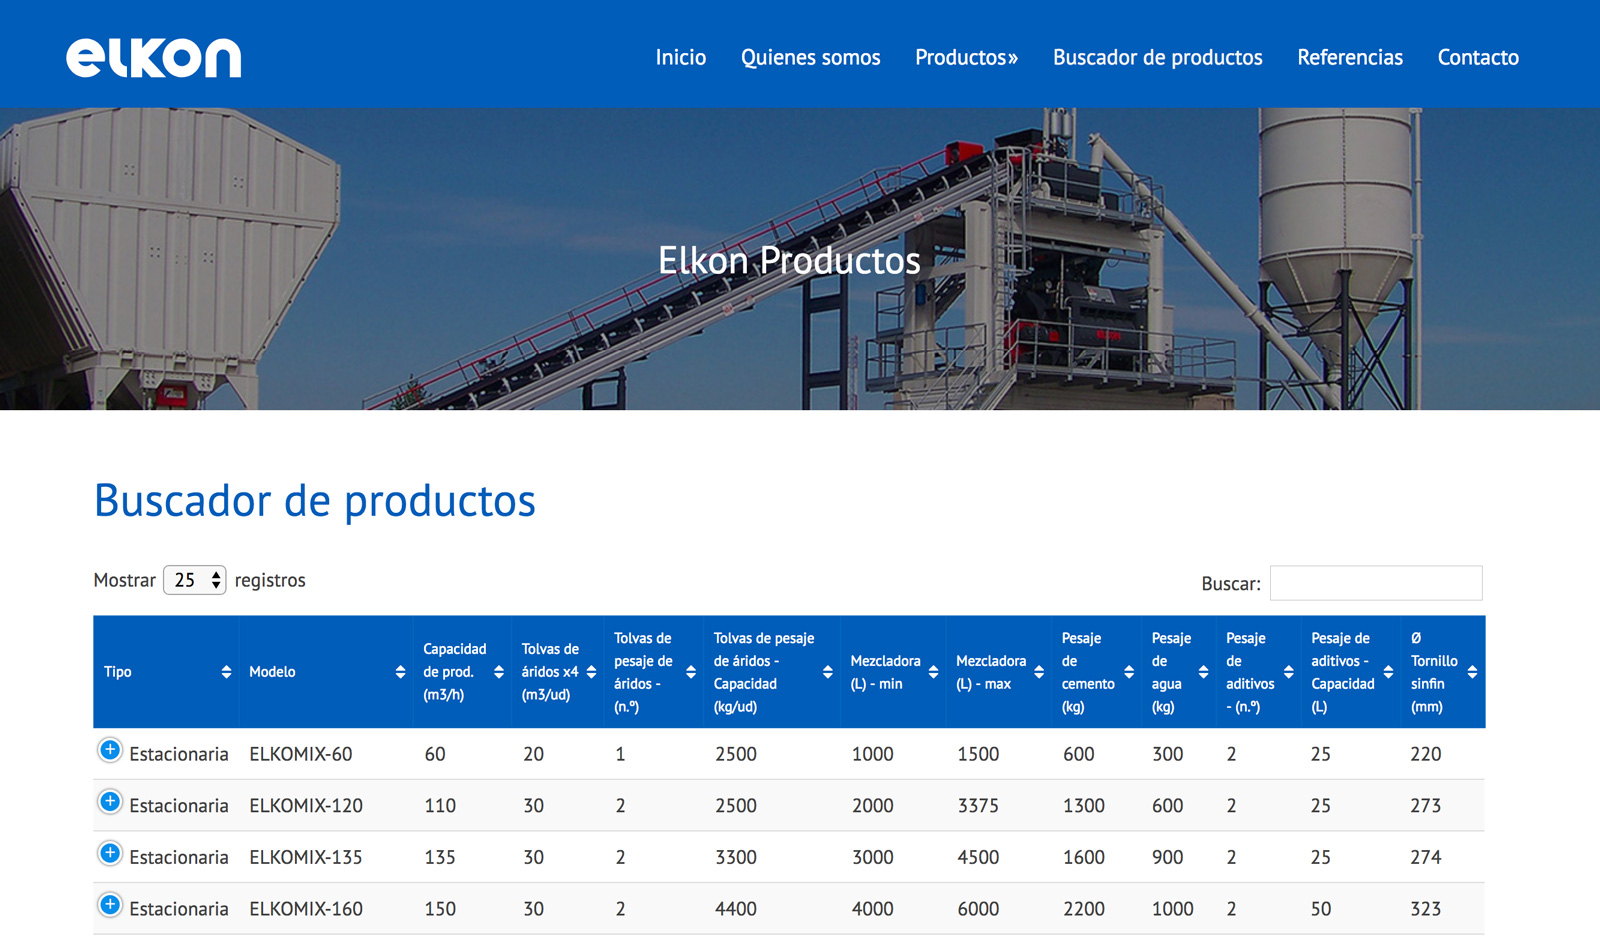The height and width of the screenshot is (941, 1600).
Task: Click value 4400 in ELKOMIX-160 row
Action: (x=736, y=909)
